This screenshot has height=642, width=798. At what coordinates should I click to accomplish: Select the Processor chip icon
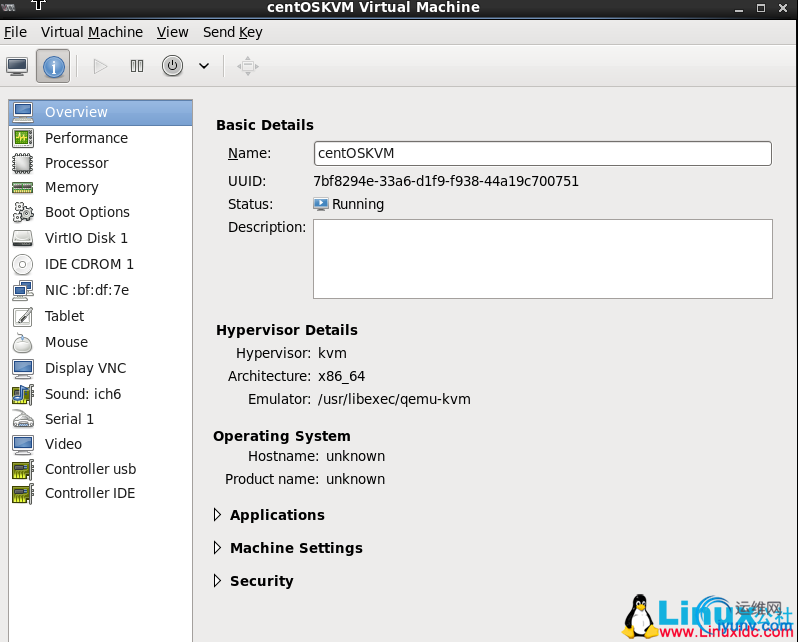(x=23, y=163)
